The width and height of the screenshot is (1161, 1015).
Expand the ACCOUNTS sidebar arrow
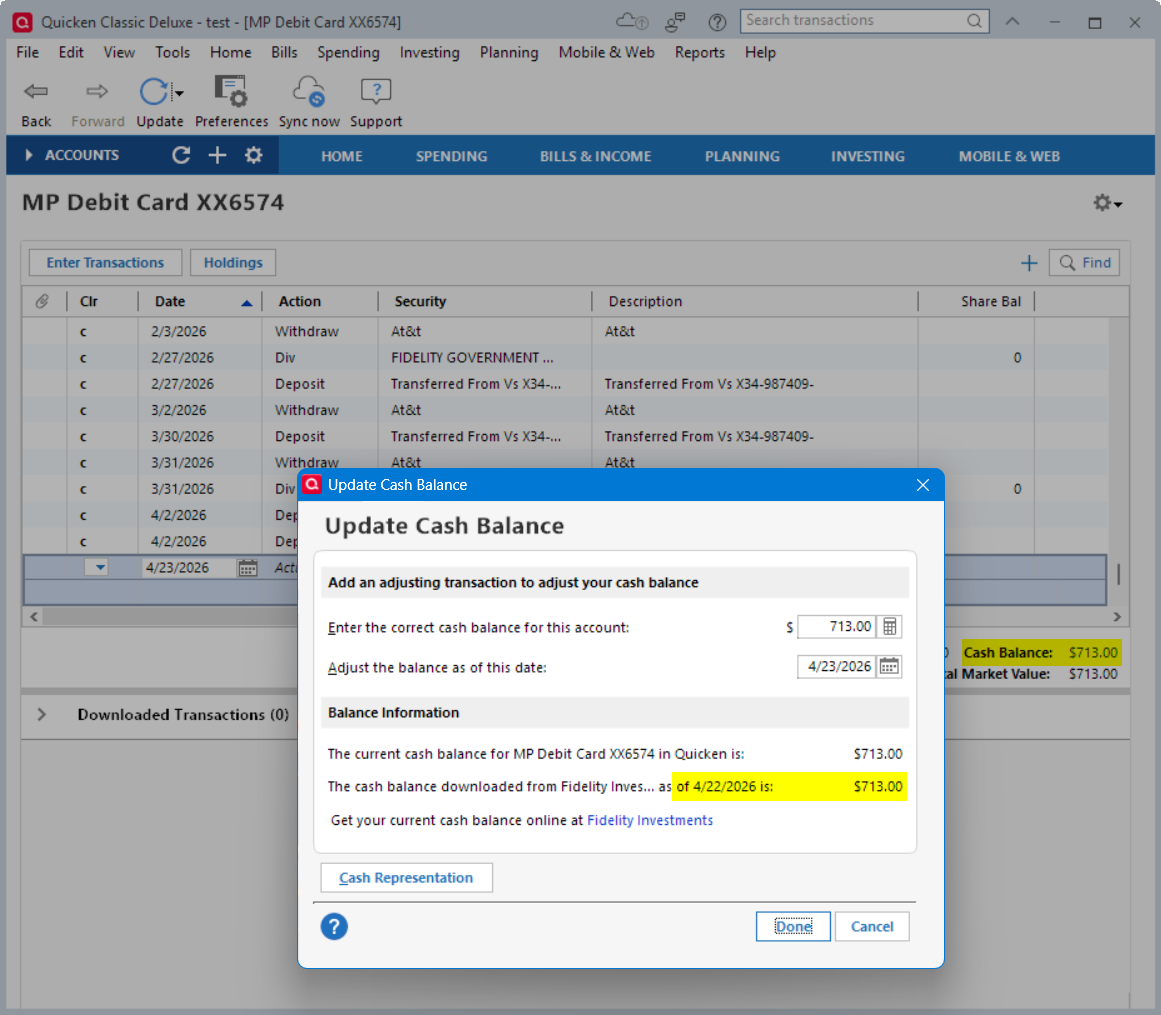(x=28, y=155)
